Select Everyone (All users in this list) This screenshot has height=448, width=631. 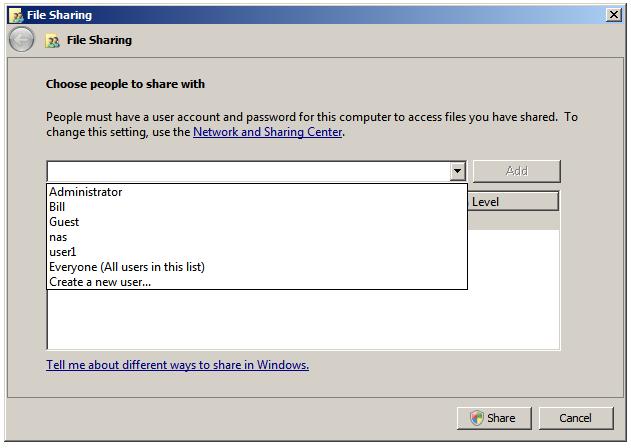[x=127, y=267]
